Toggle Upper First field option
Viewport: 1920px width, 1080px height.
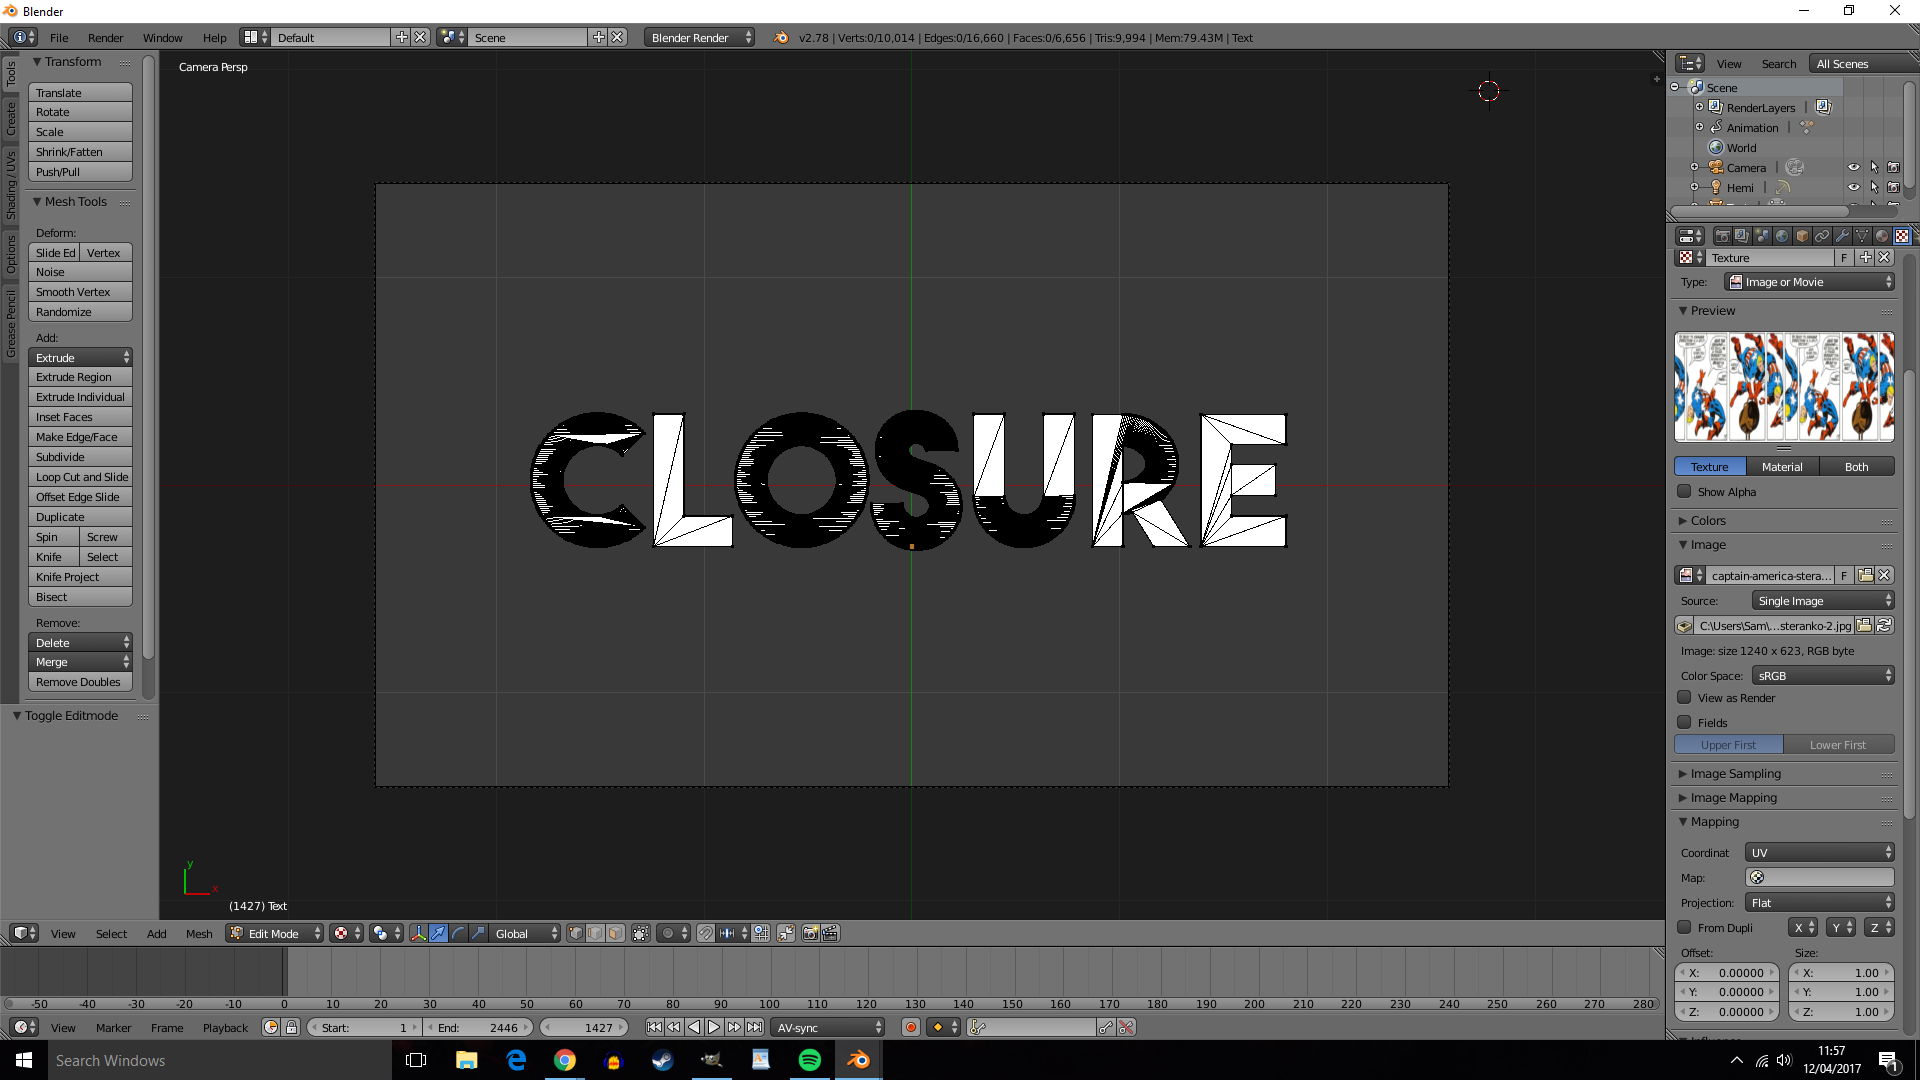coord(1729,745)
